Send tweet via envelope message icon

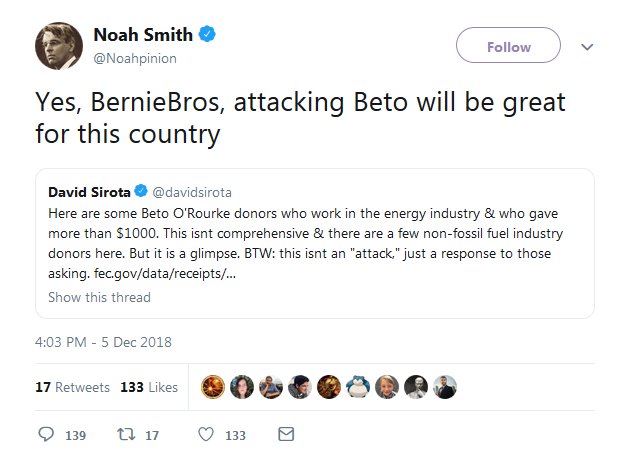tap(286, 434)
